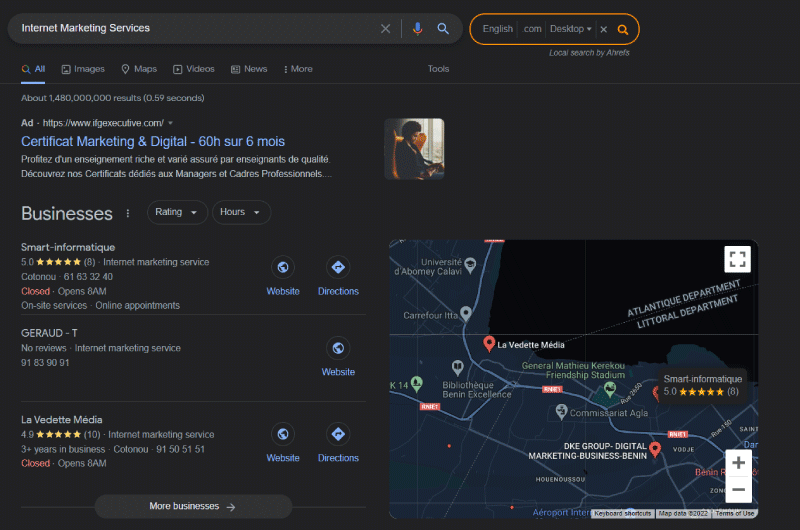Click the 'Local search by Ahrefs' label

589,53
